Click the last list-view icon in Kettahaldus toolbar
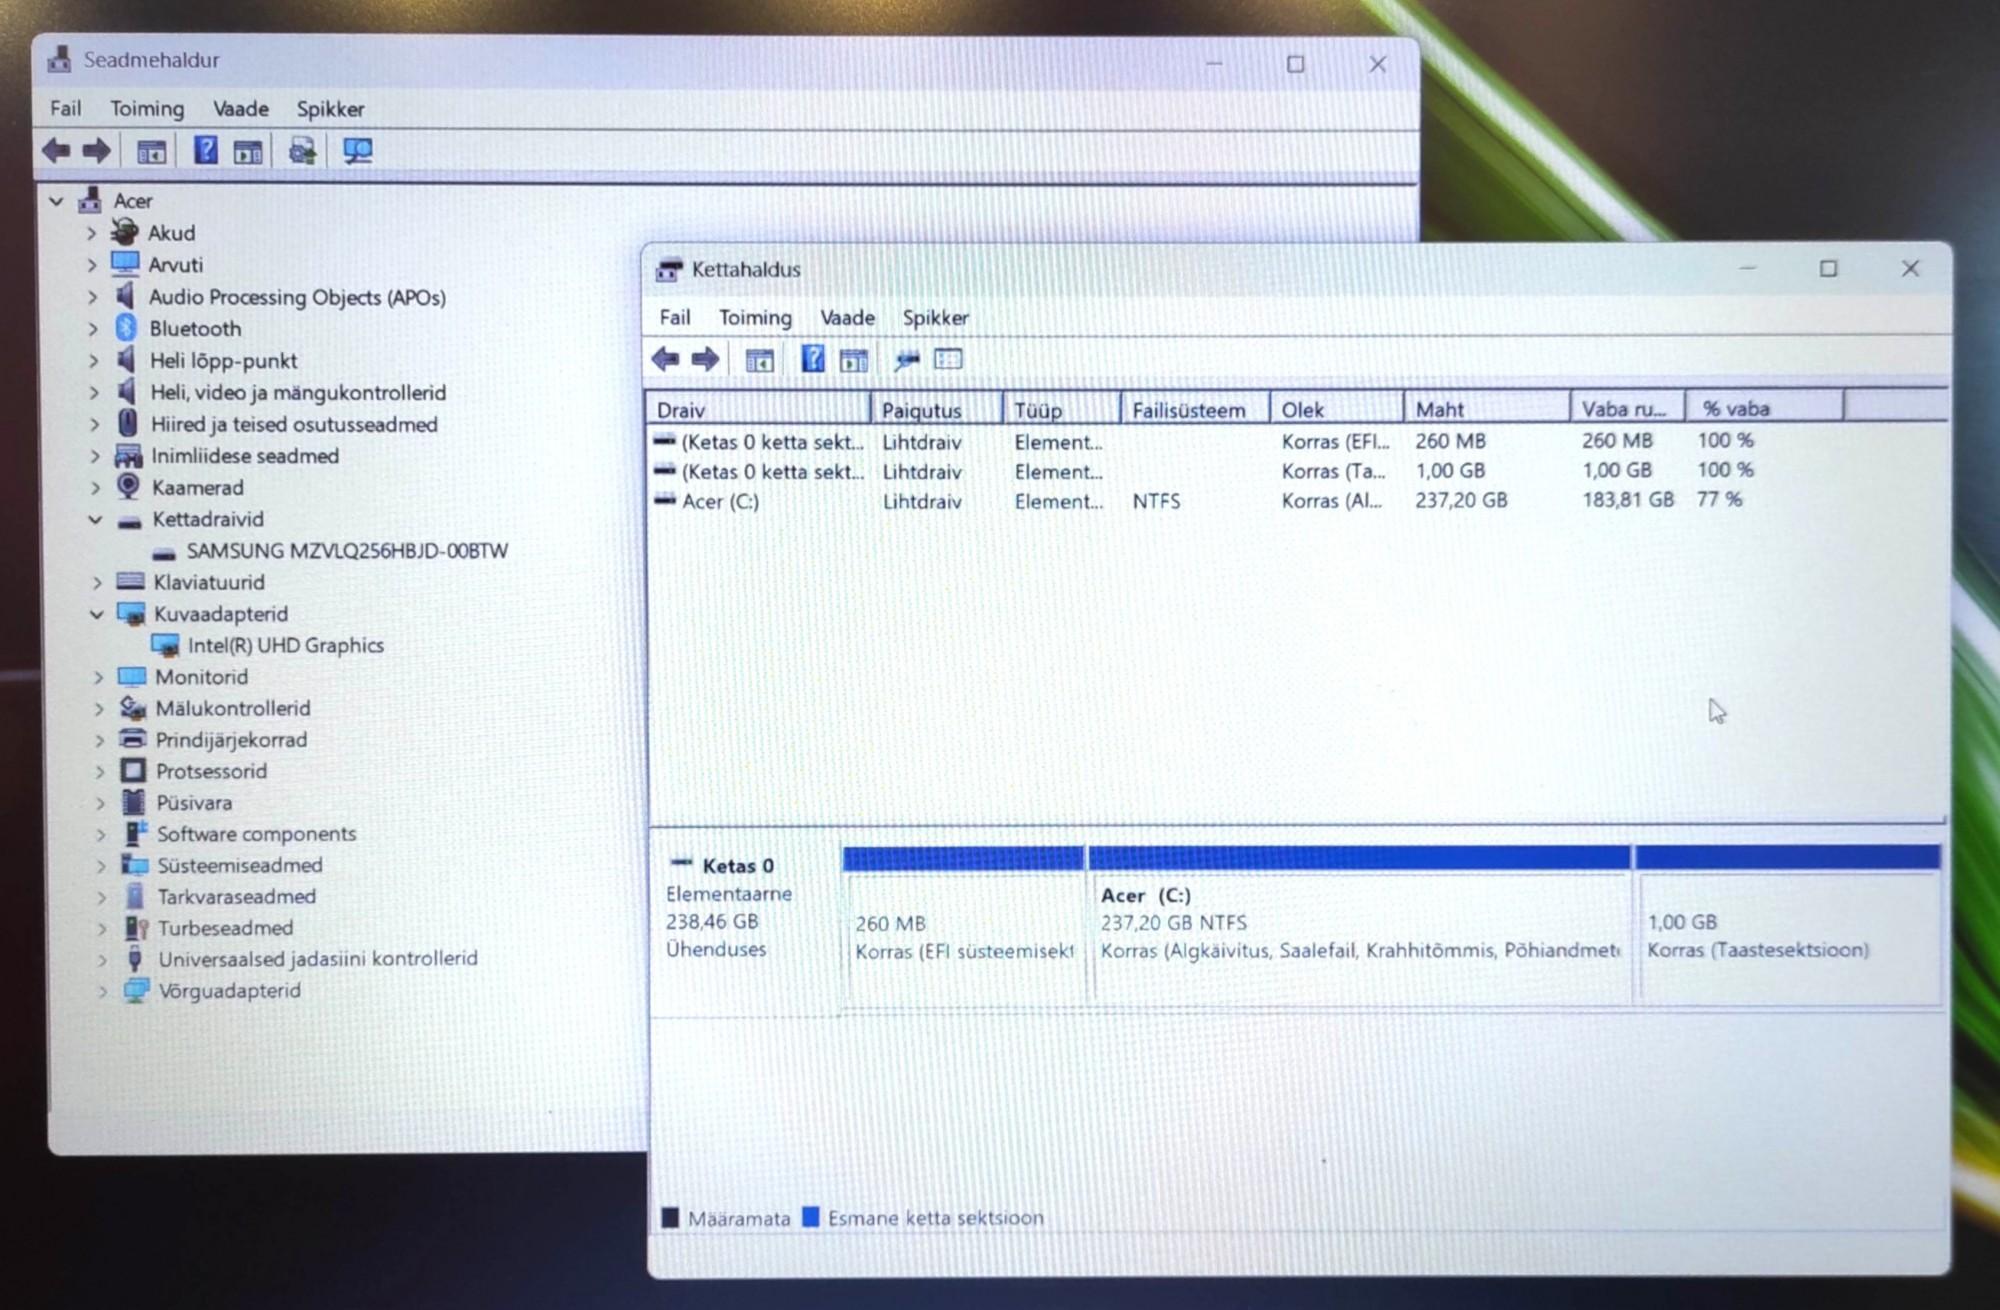Viewport: 2000px width, 1310px height. [x=948, y=359]
